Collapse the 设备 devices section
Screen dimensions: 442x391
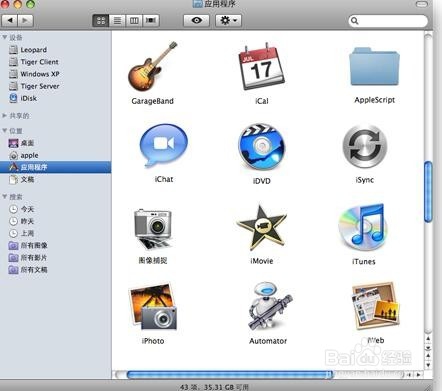click(5, 37)
